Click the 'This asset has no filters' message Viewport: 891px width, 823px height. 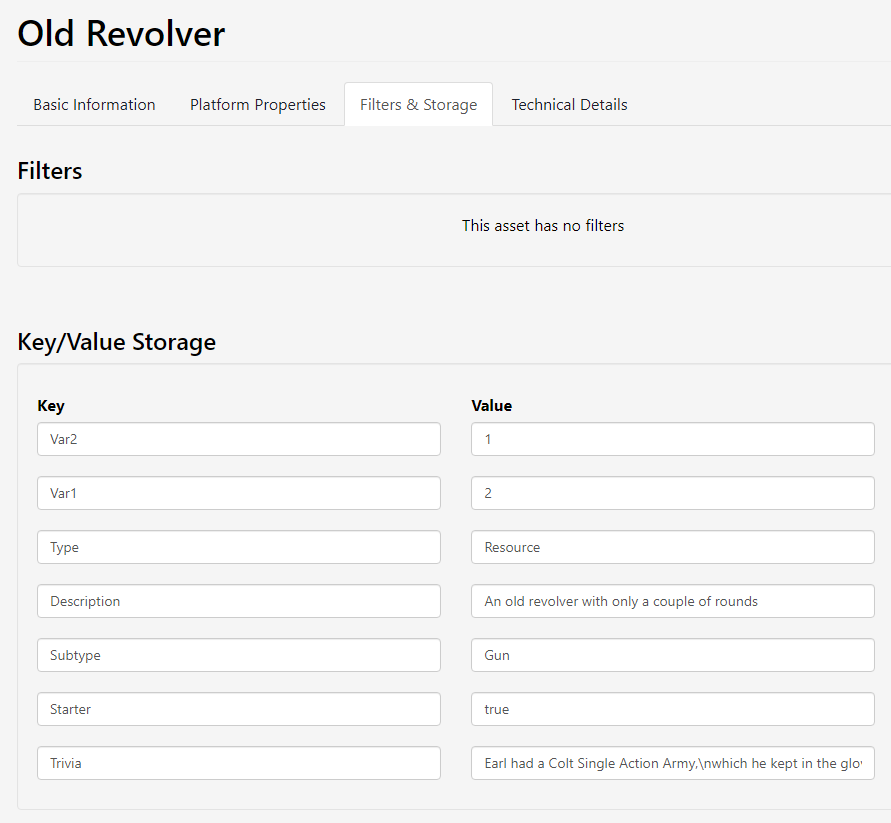(542, 226)
